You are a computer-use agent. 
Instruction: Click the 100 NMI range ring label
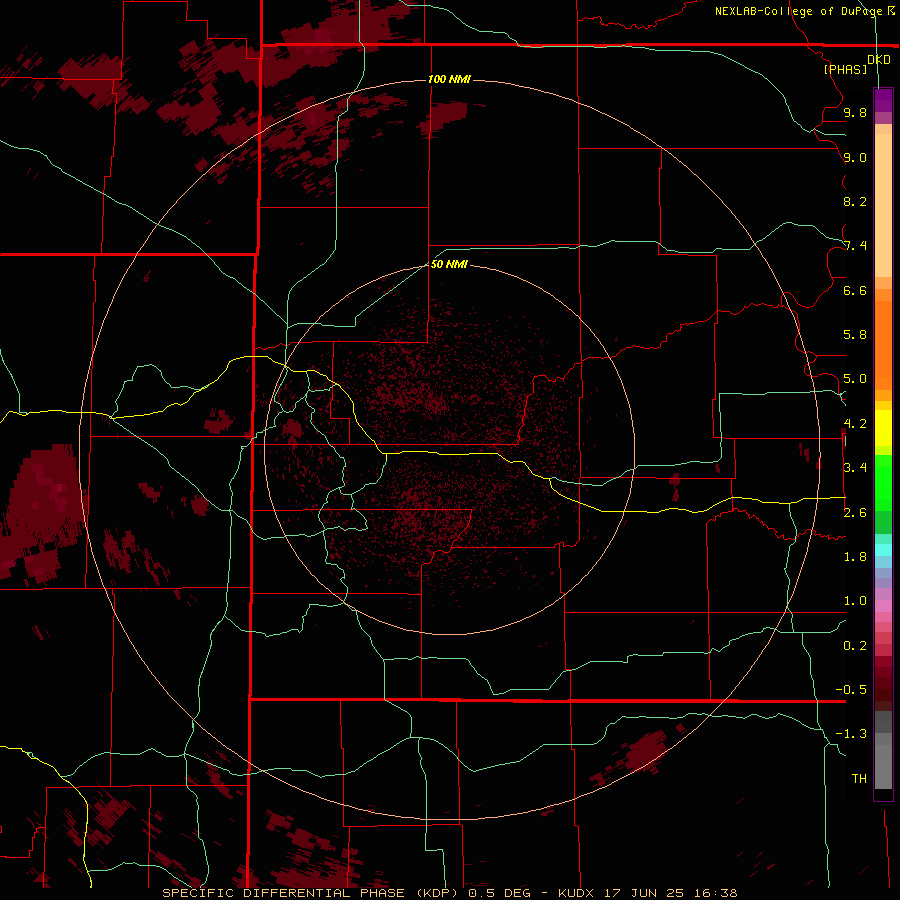click(x=449, y=79)
